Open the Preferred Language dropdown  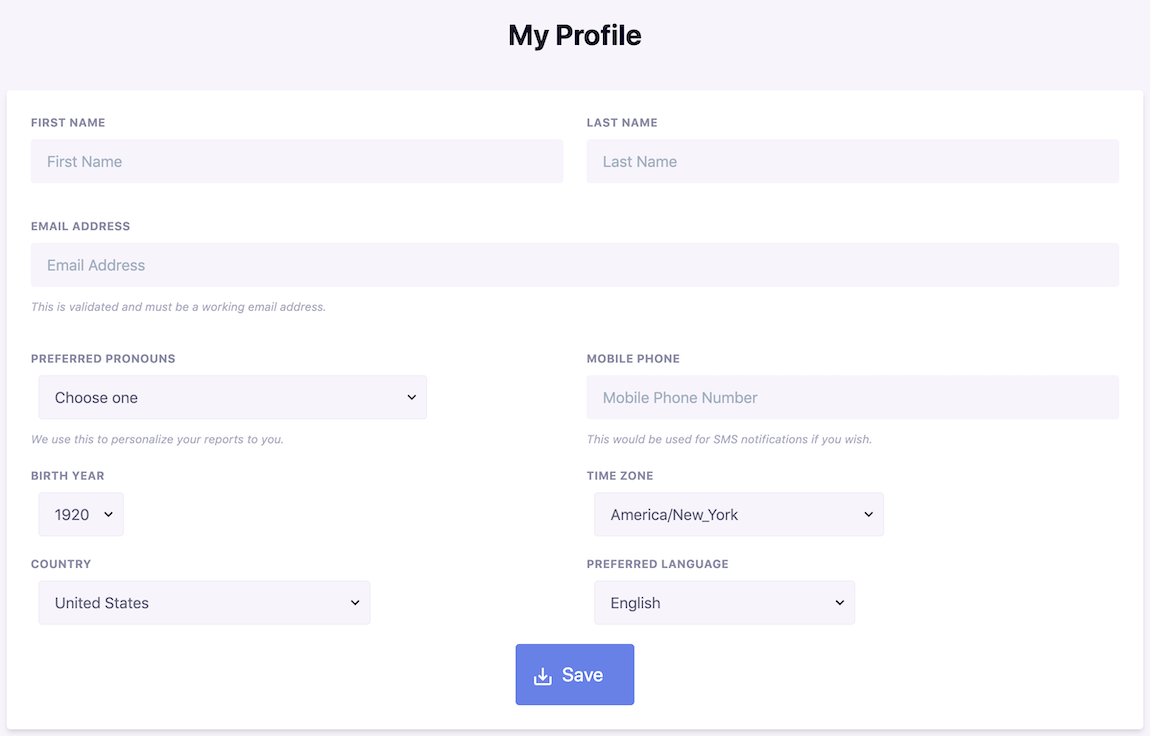(724, 602)
